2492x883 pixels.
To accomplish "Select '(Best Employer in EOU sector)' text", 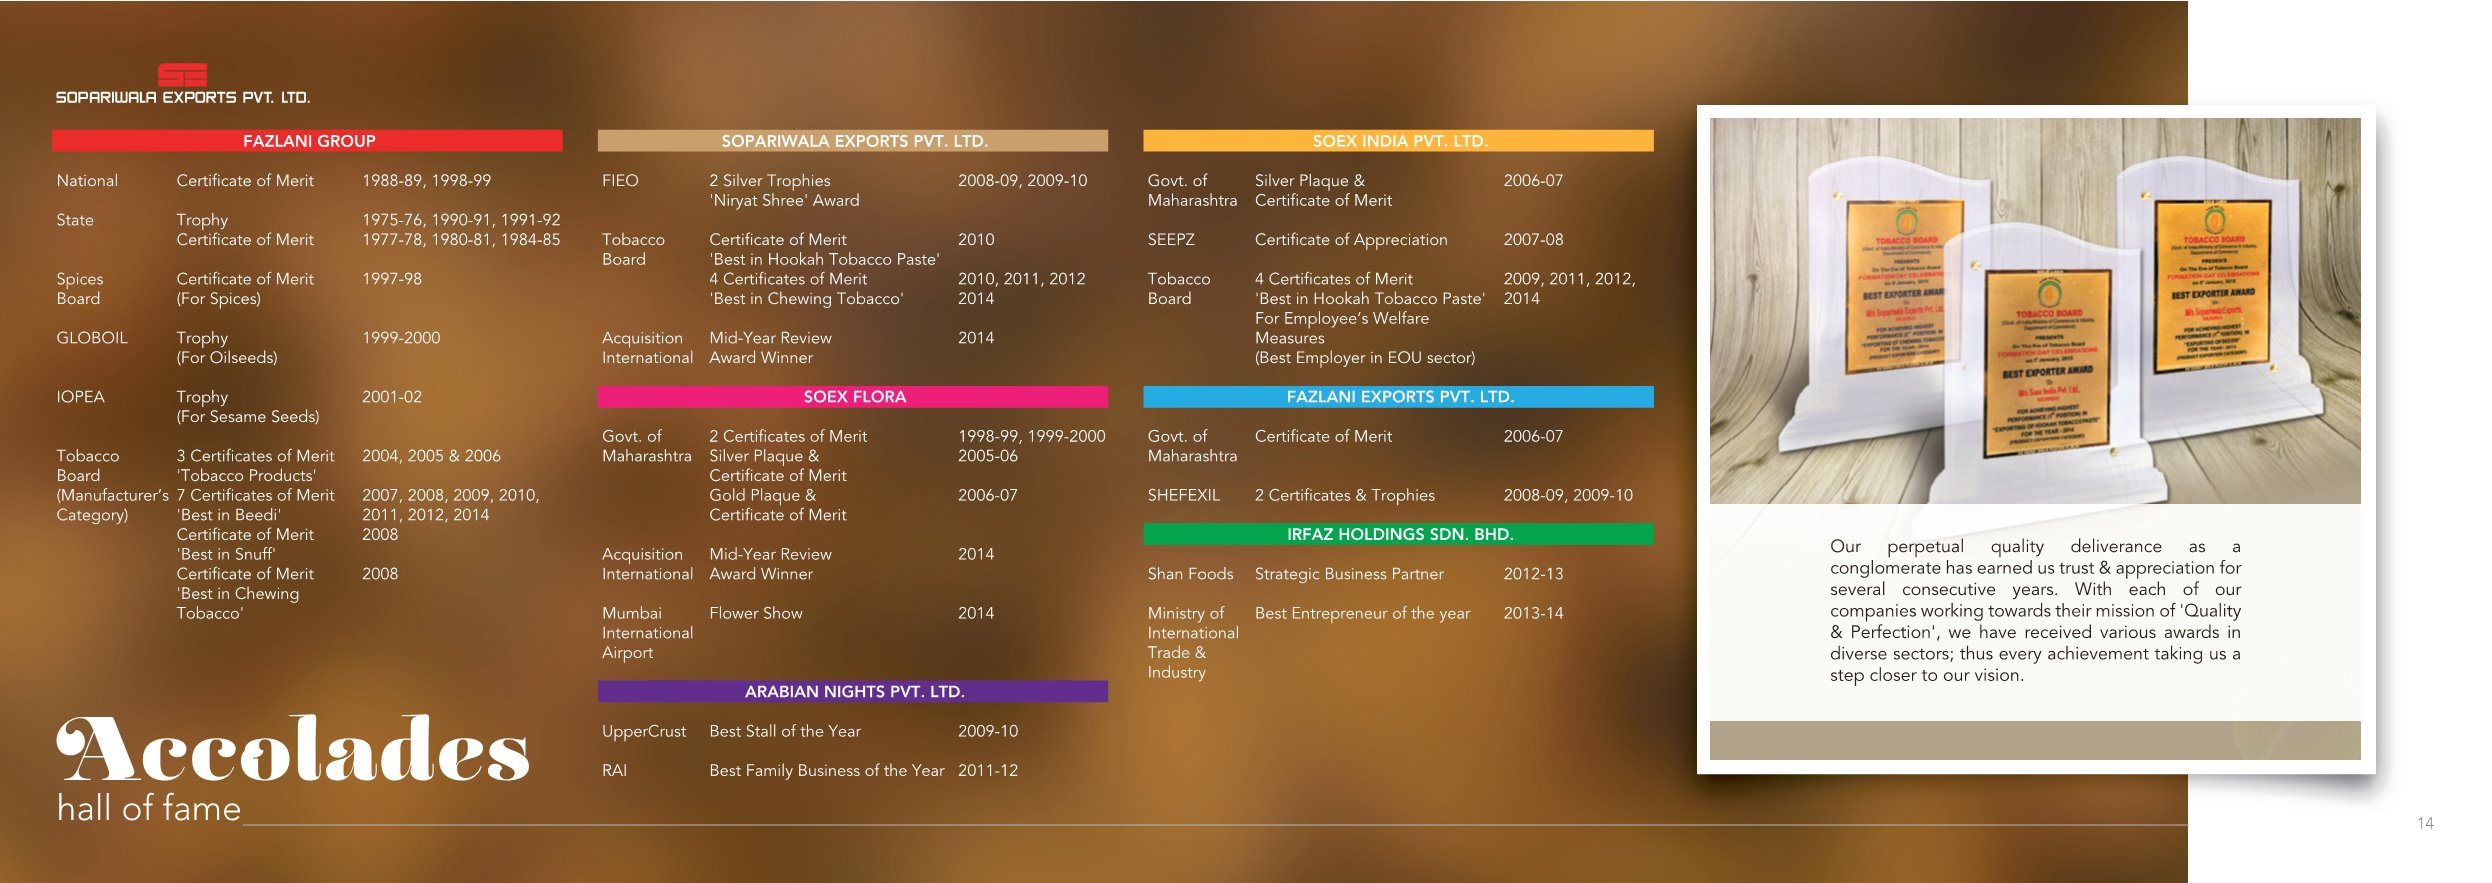I will [x=1365, y=358].
